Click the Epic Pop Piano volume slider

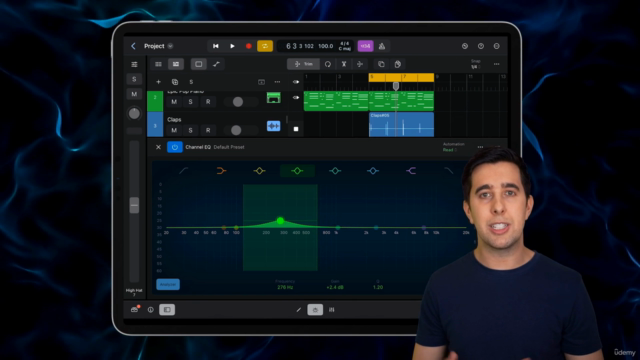click(241, 102)
